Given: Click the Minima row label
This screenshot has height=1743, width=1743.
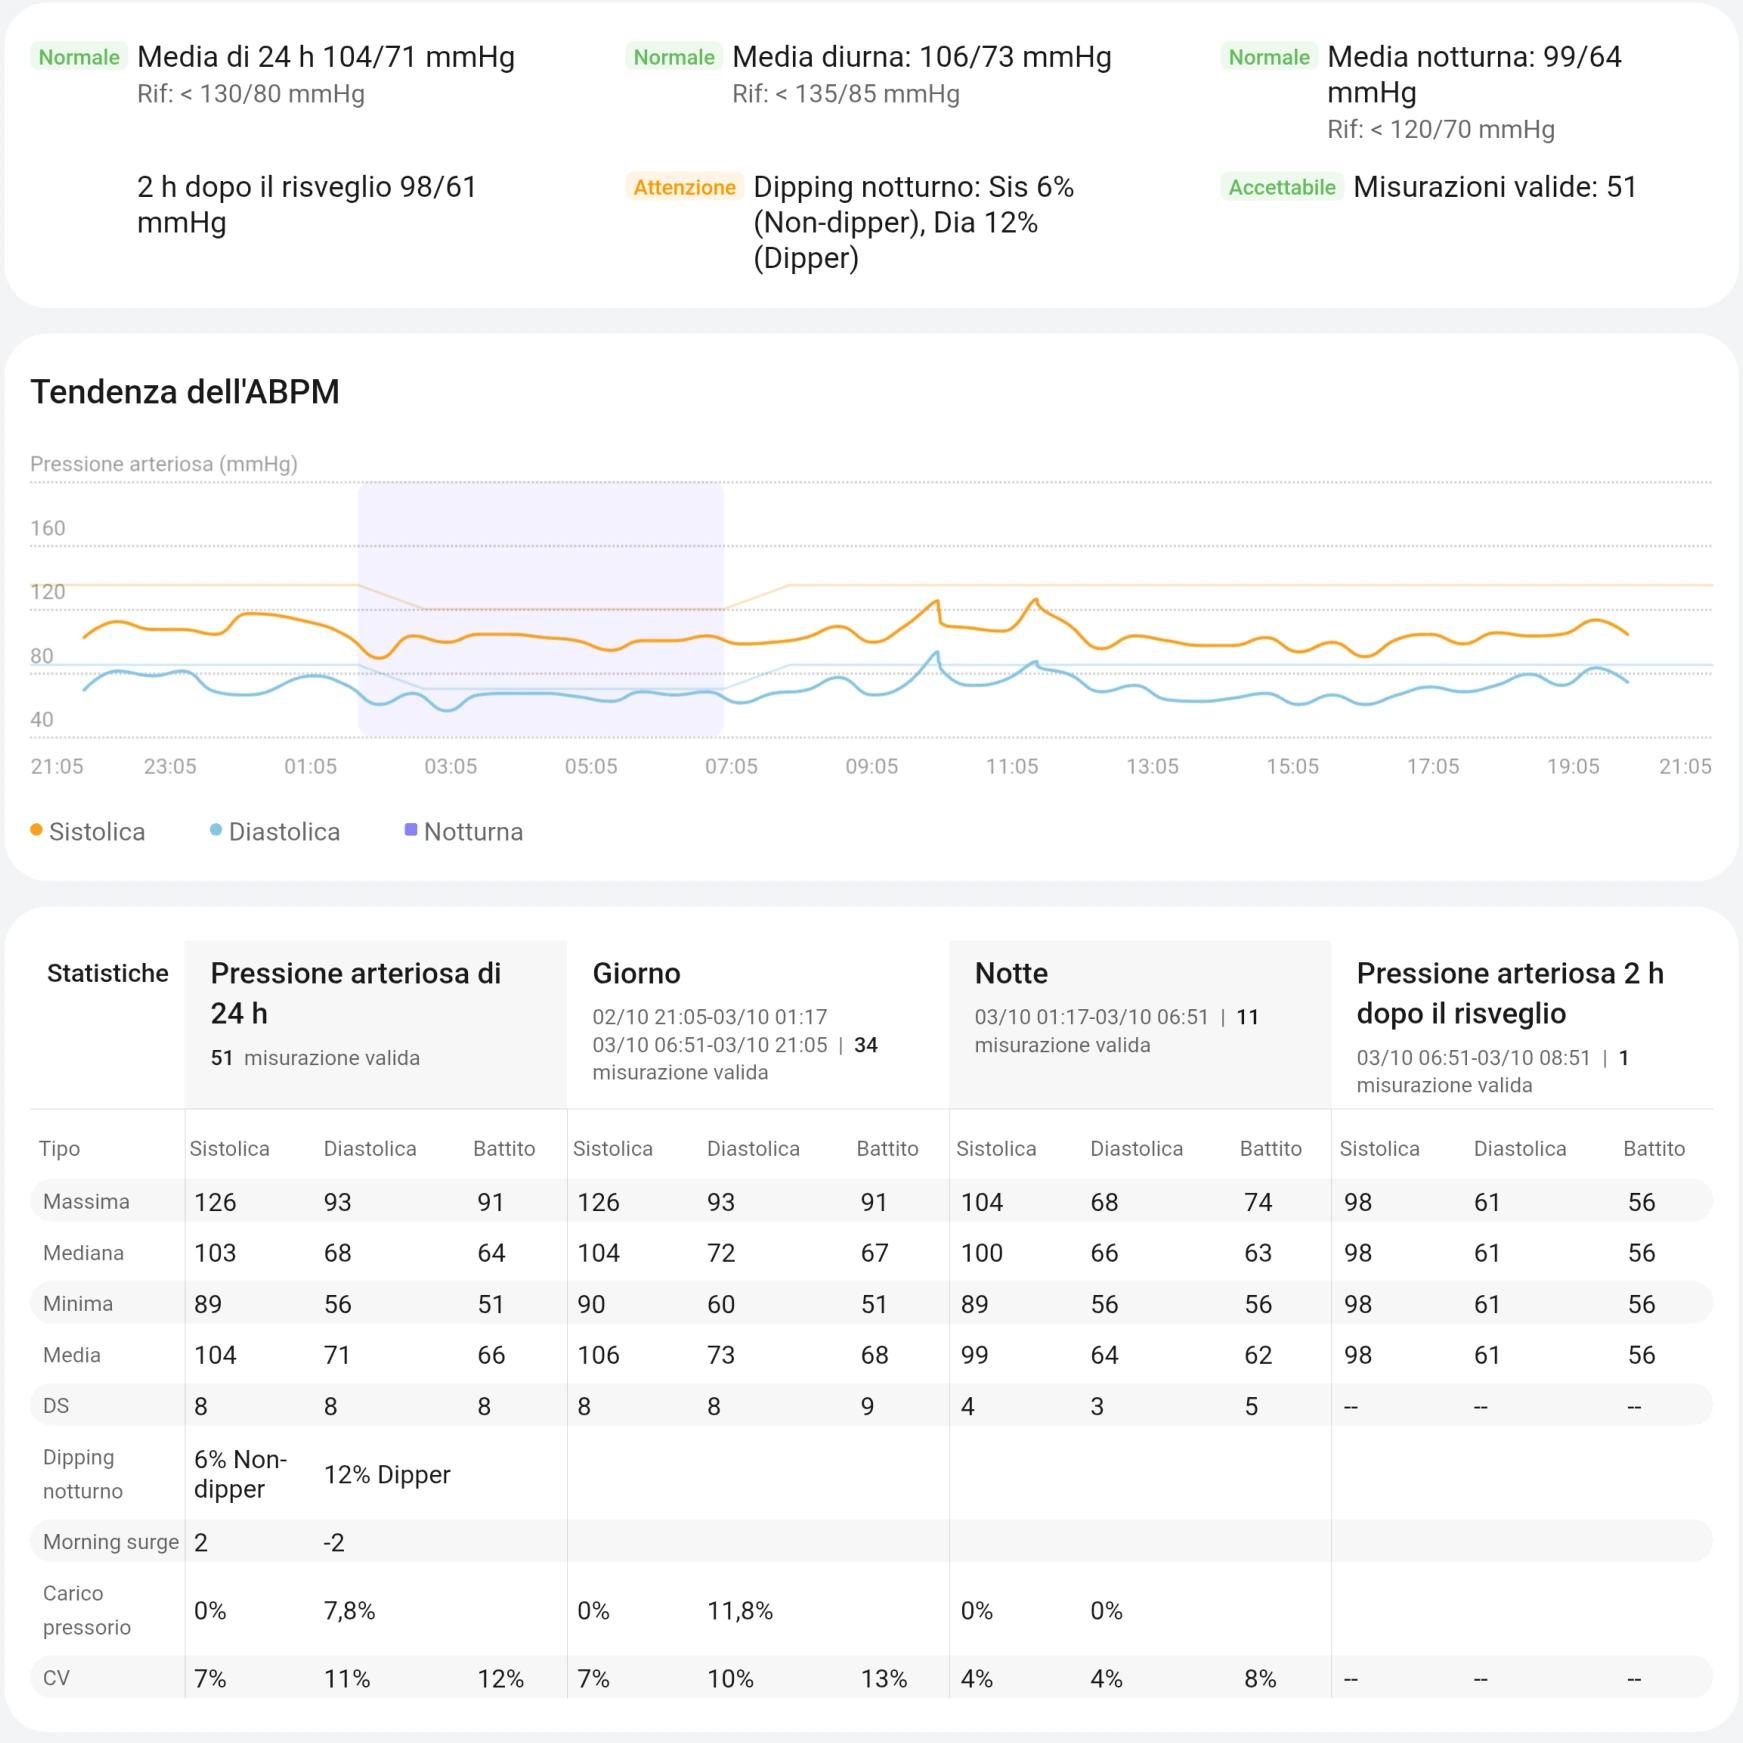Looking at the screenshot, I should 78,1304.
